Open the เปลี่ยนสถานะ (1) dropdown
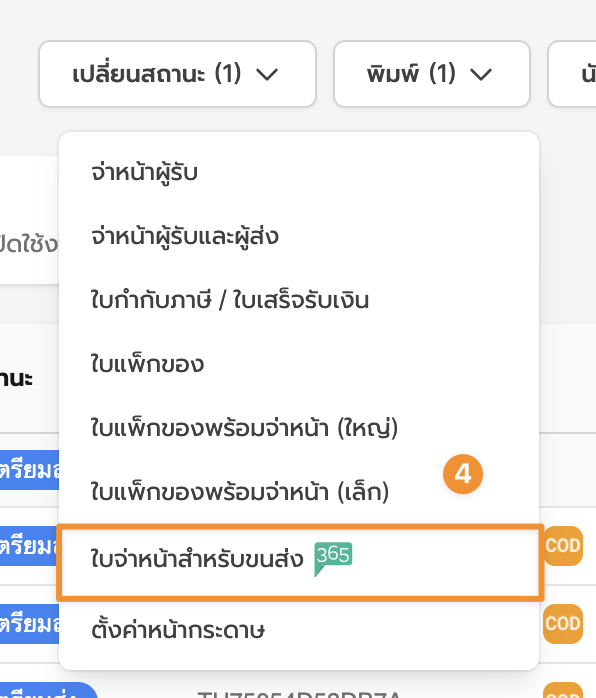Image resolution: width=596 pixels, height=698 pixels. coord(177,74)
